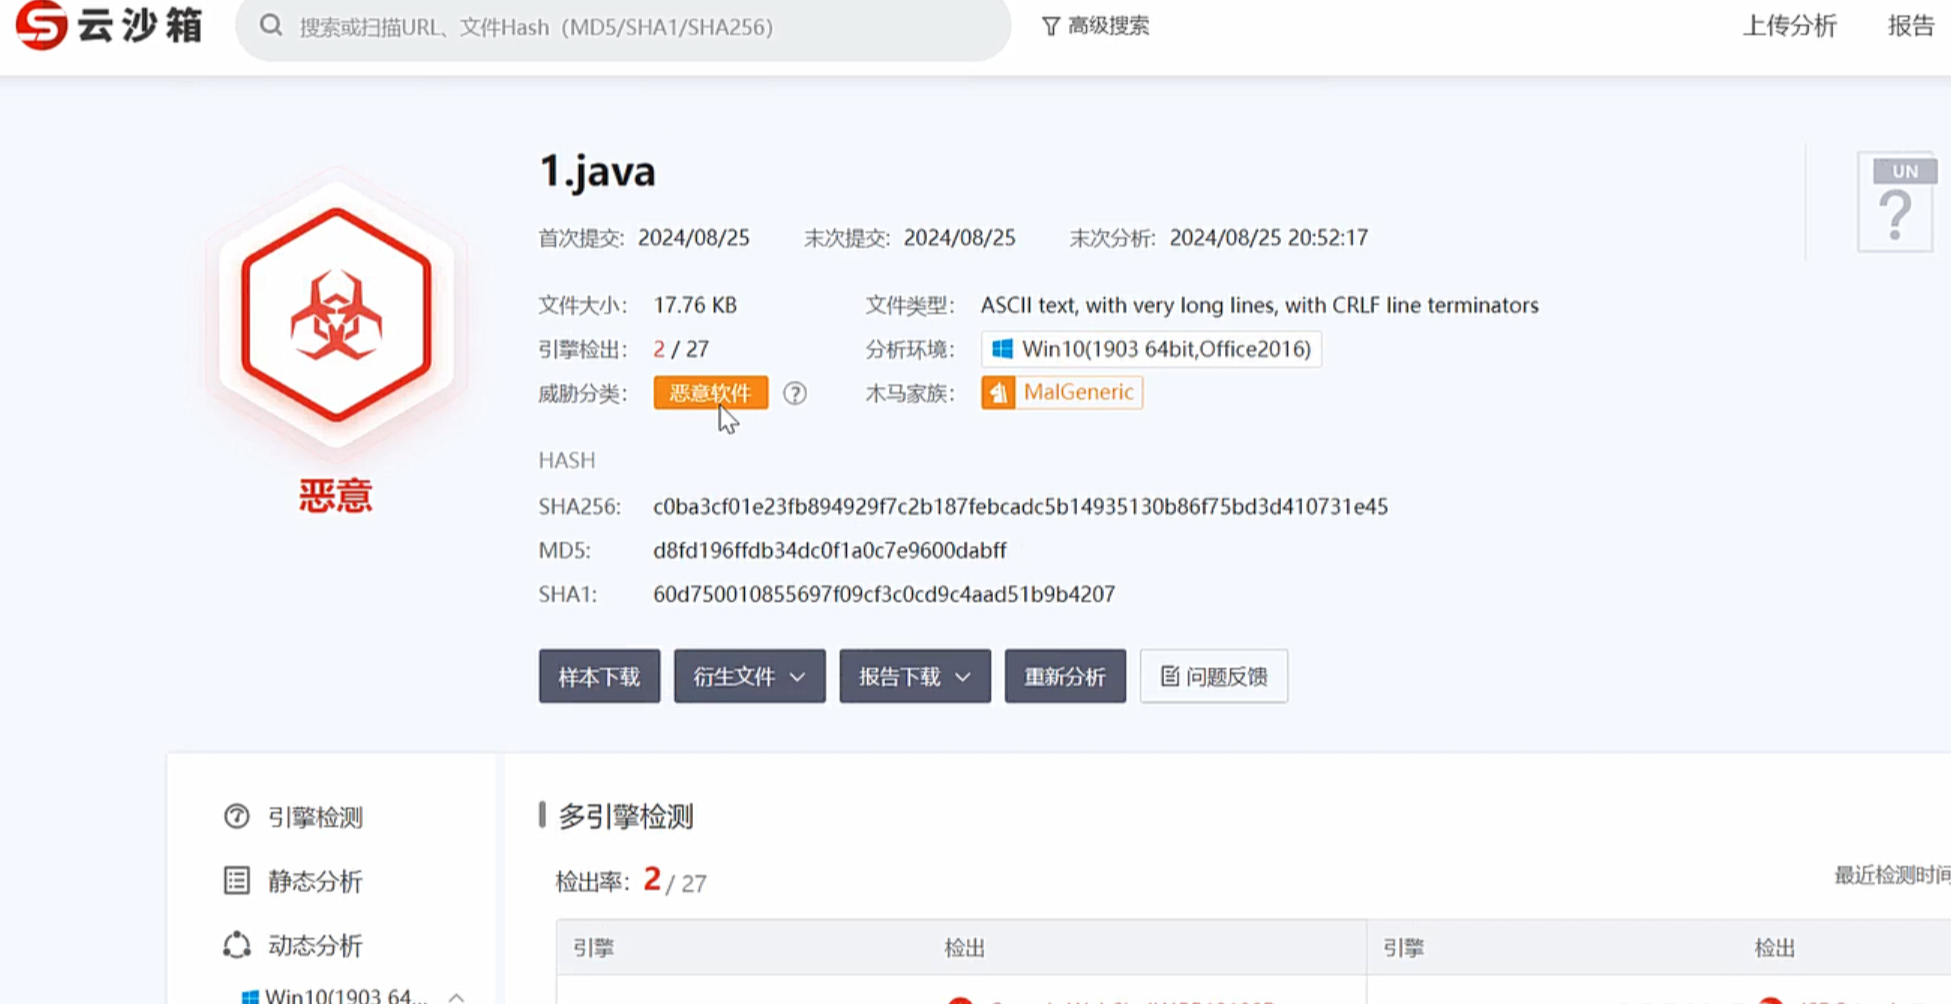Click the 高级搜索 filter icon
Screen dimensions: 1951x1004
coord(1050,26)
